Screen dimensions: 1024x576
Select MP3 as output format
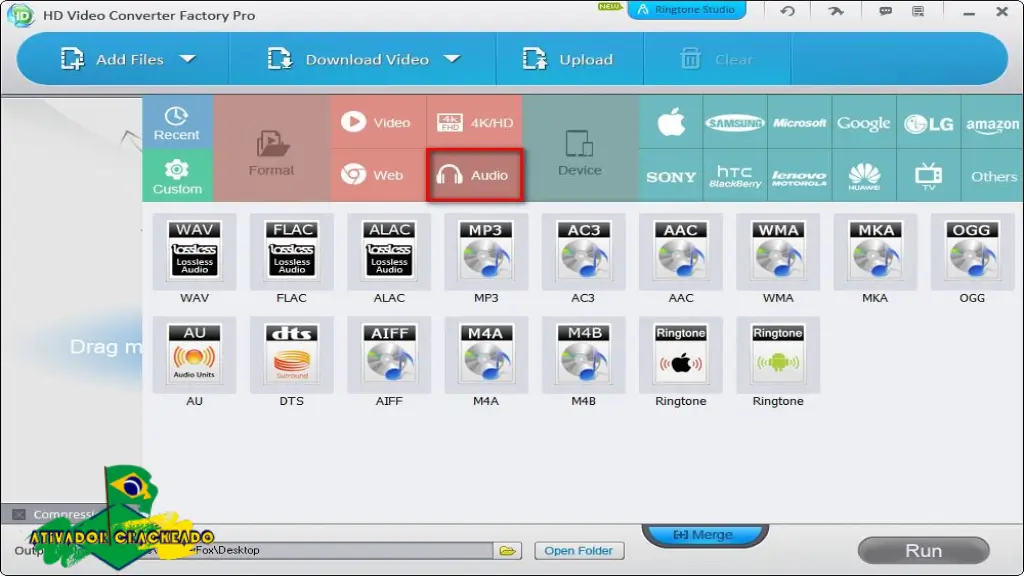pyautogui.click(x=486, y=252)
